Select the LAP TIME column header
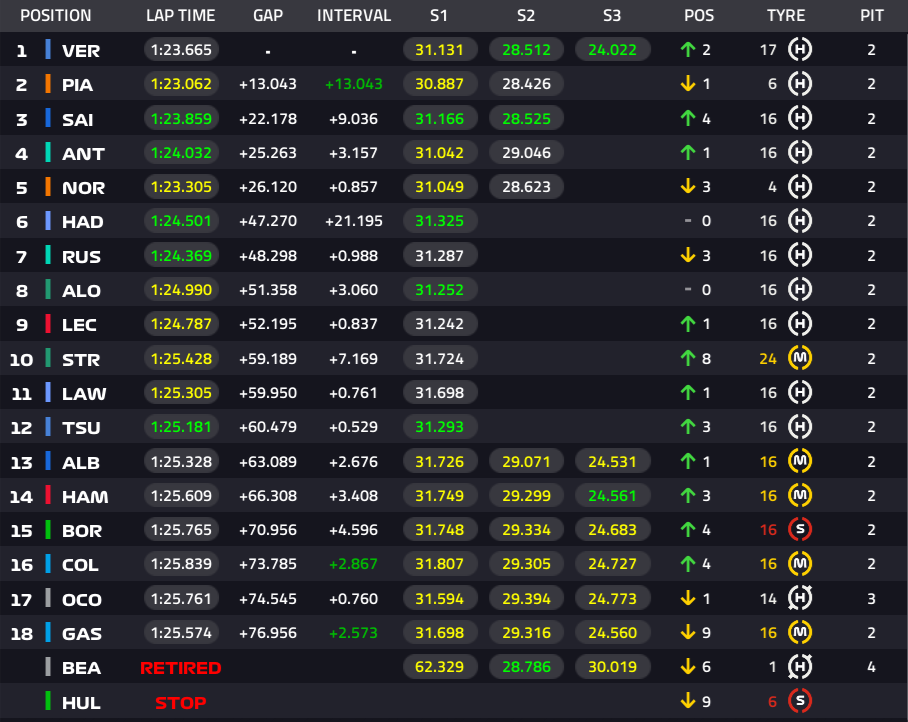Screen dimensions: 908x722 181,16
